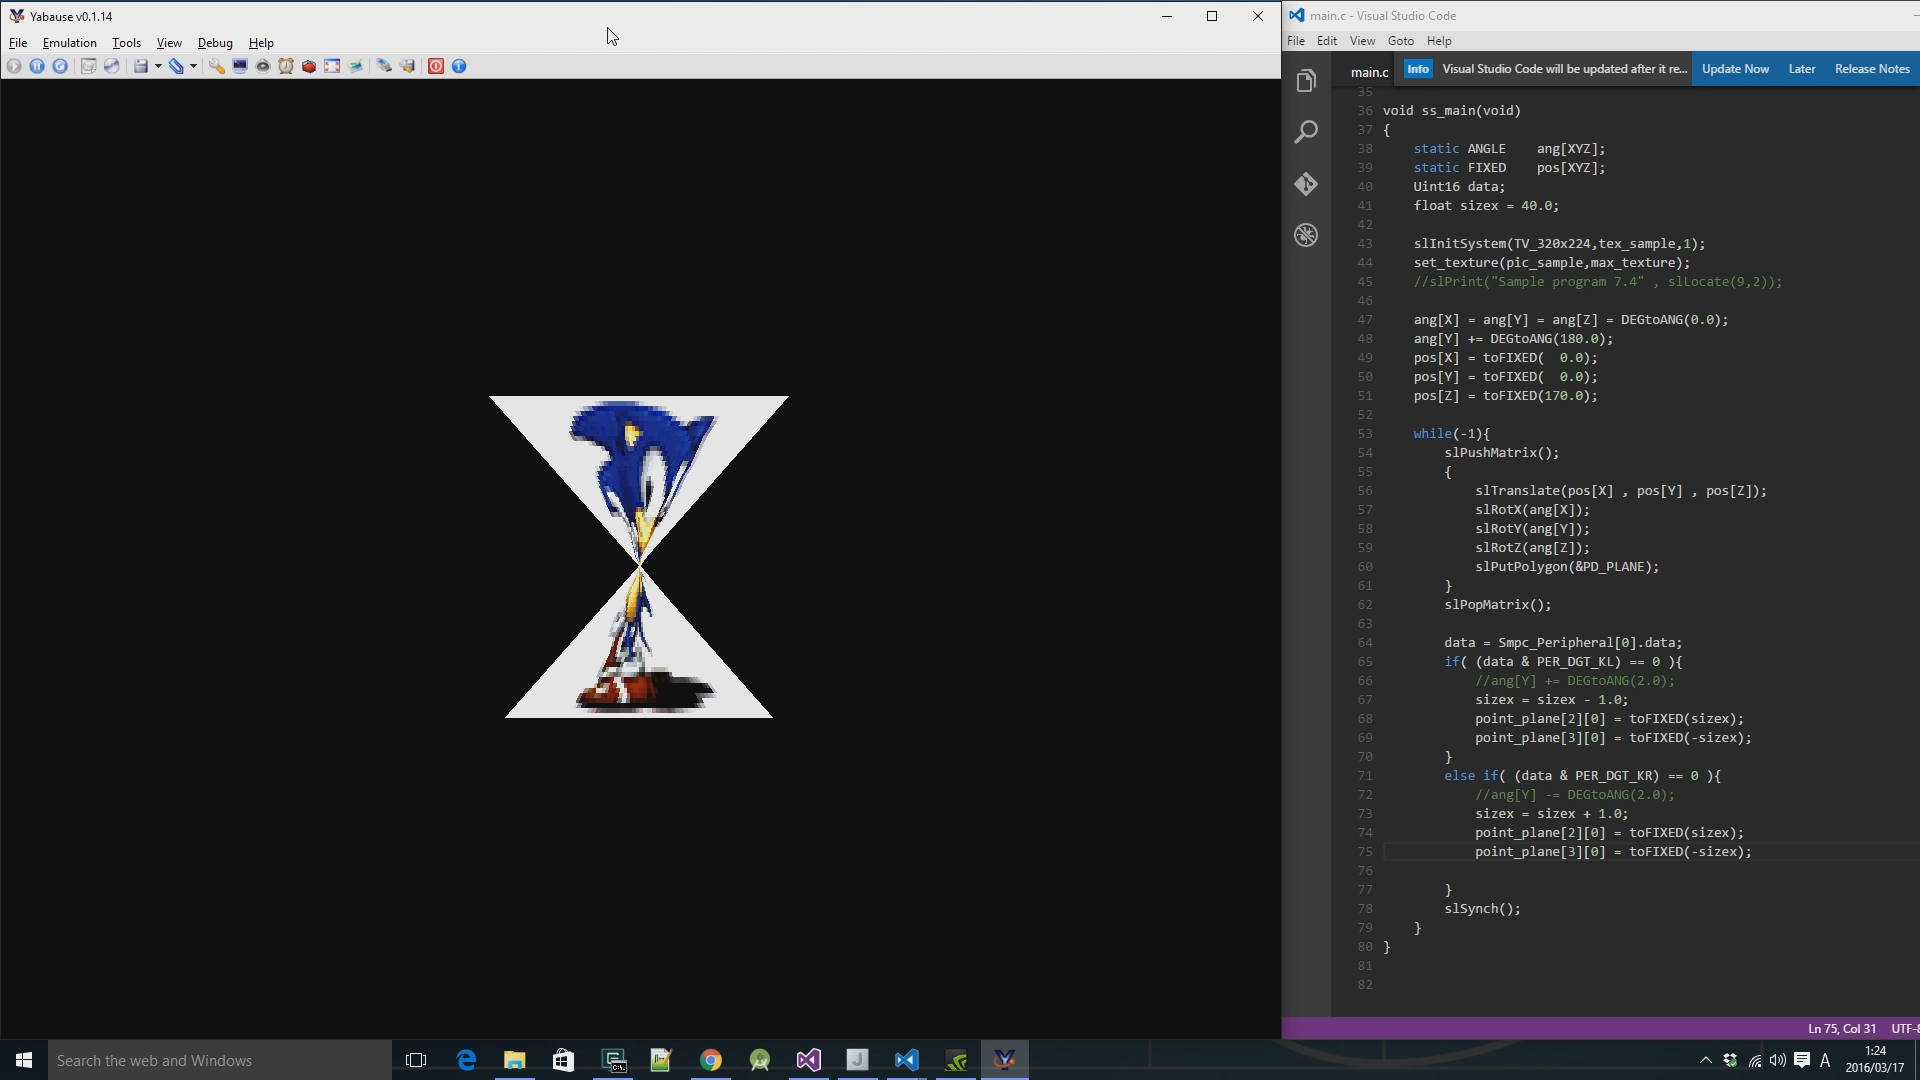Open the backup RAM manager icon
The width and height of the screenshot is (1920, 1080).
(x=407, y=66)
